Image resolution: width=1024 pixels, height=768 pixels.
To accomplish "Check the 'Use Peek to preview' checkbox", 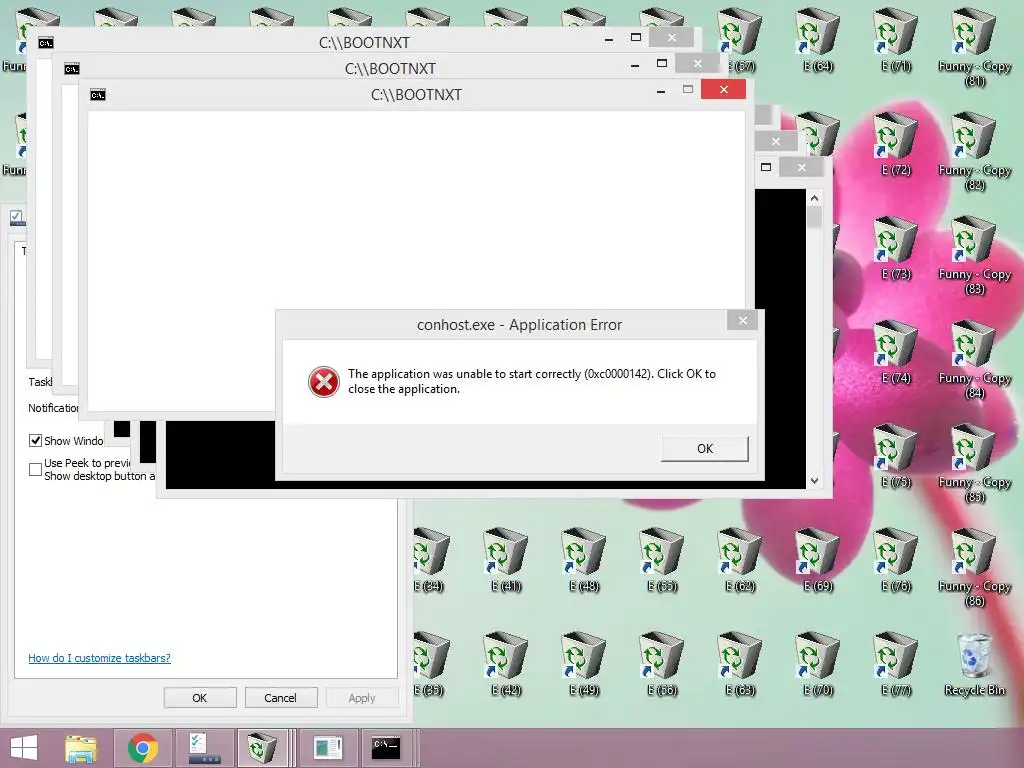I will click(x=35, y=469).
